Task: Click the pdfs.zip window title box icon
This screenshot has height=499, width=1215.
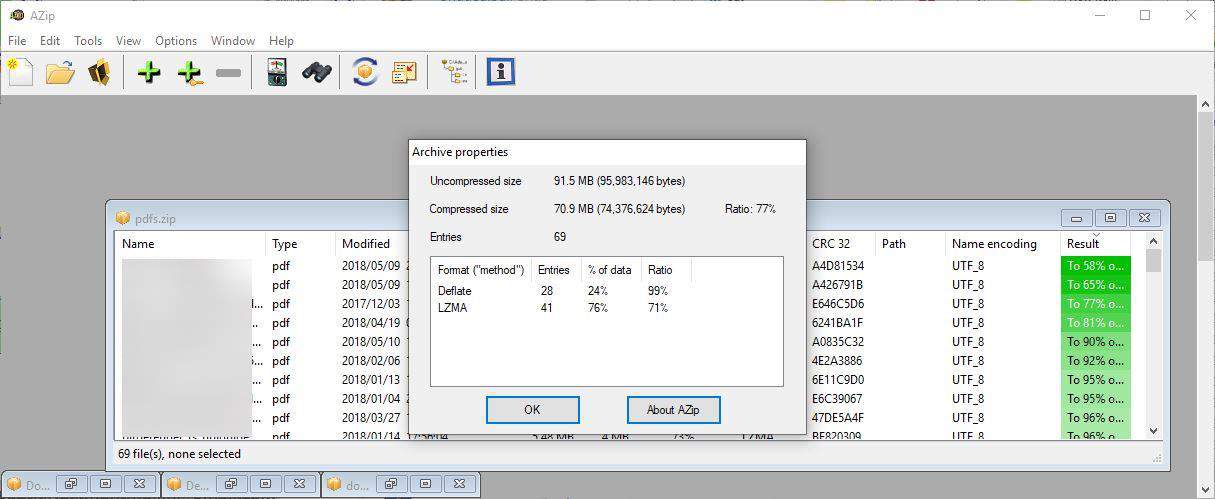Action: 123,218
